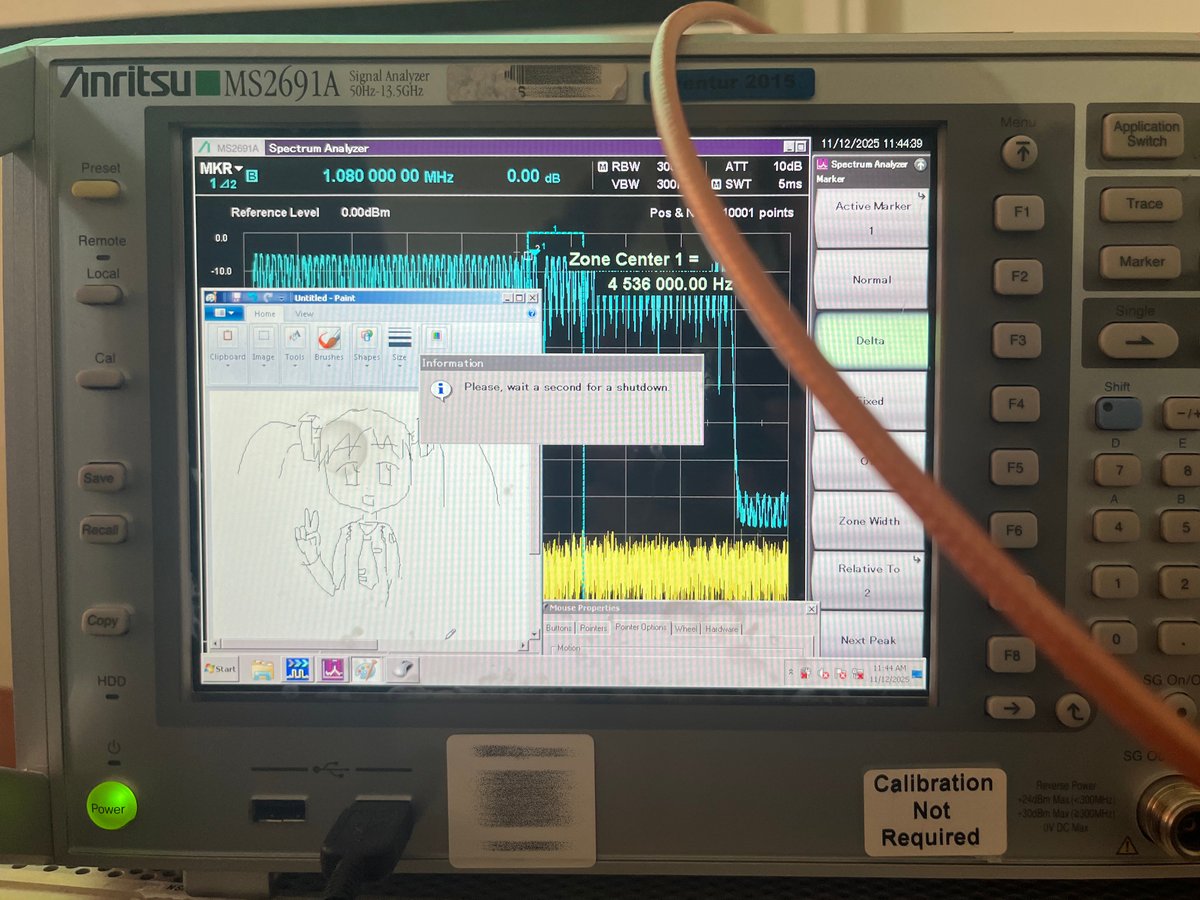The height and width of the screenshot is (900, 1200).
Task: Open the Wheel tab in Mouse Properties
Action: click(685, 628)
